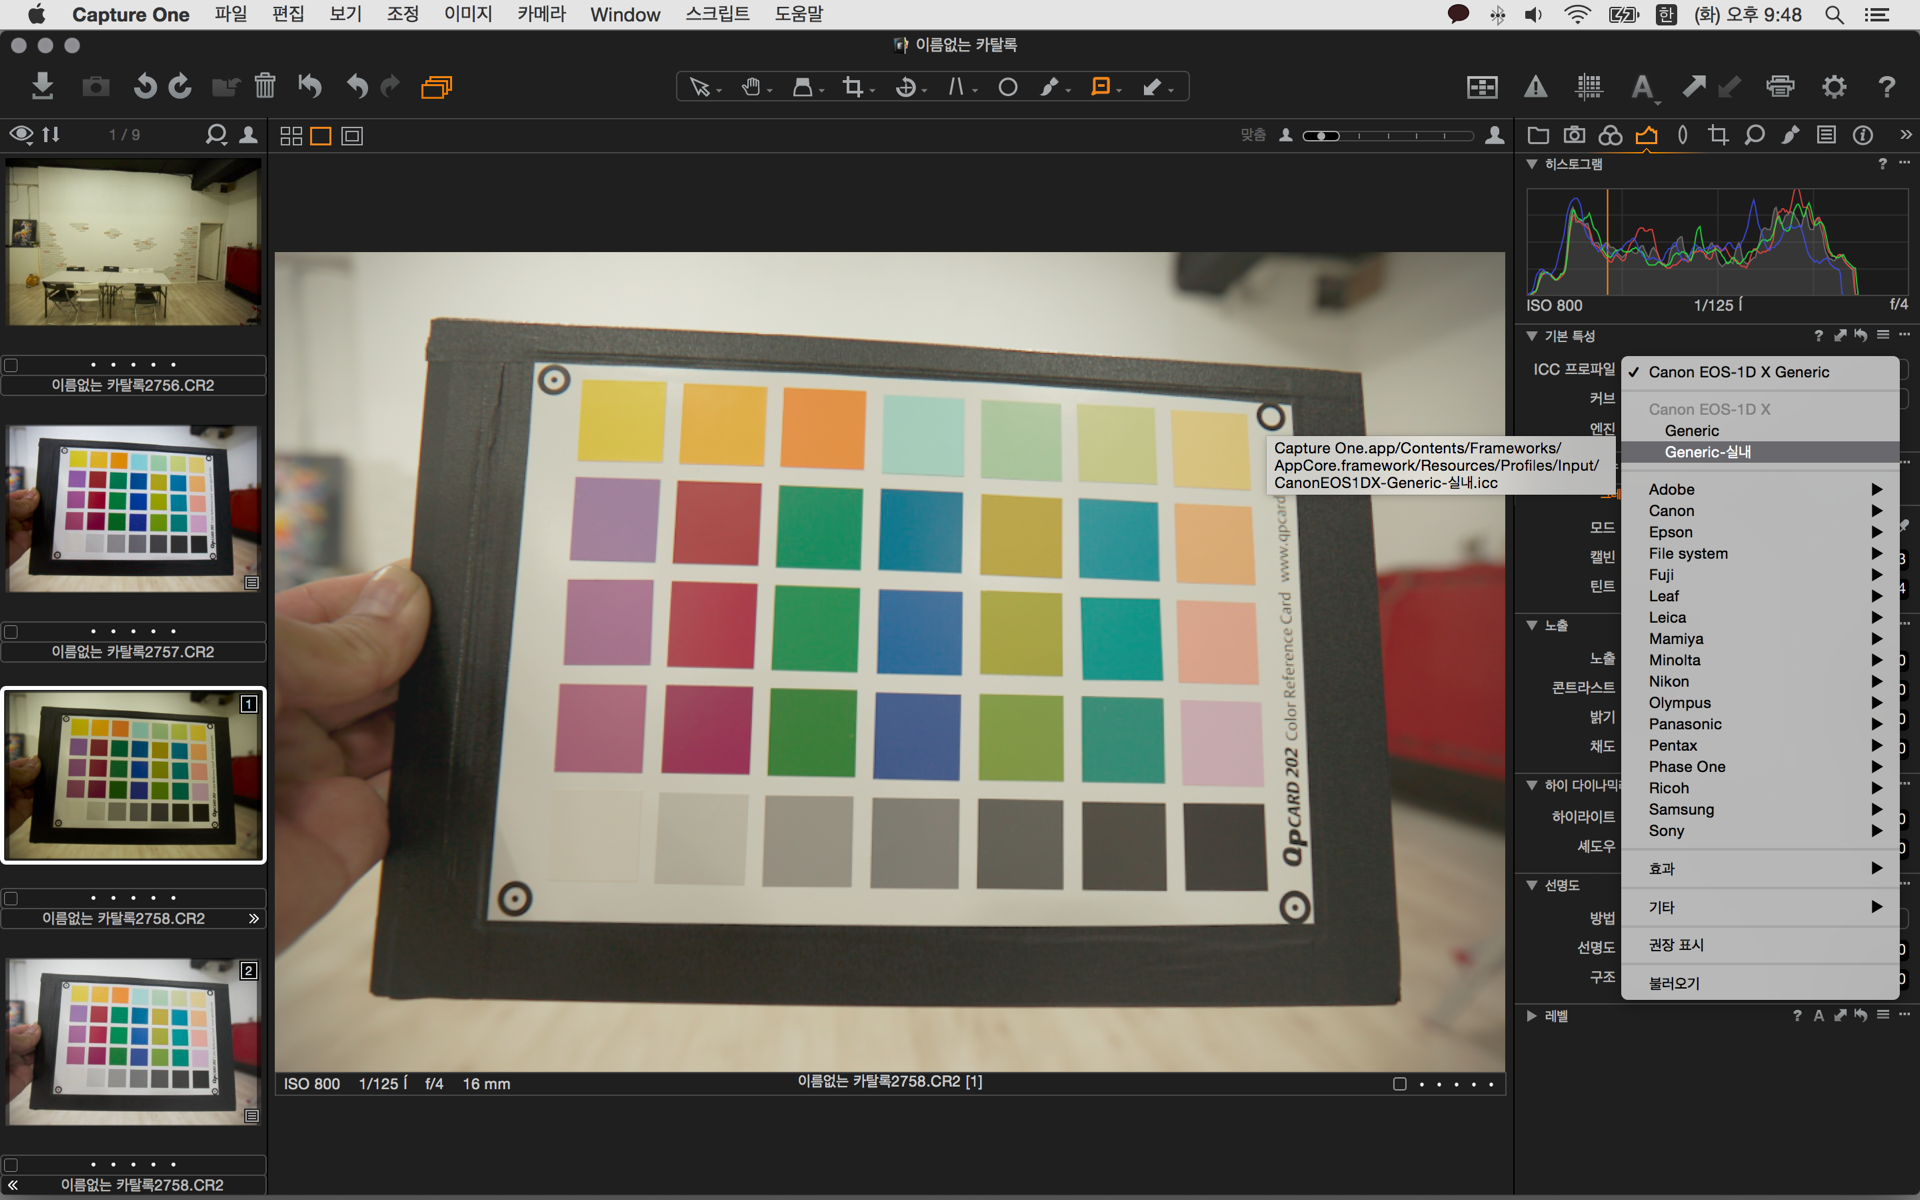
Task: Switch to the Lens correction tool tab
Action: [x=1683, y=135]
